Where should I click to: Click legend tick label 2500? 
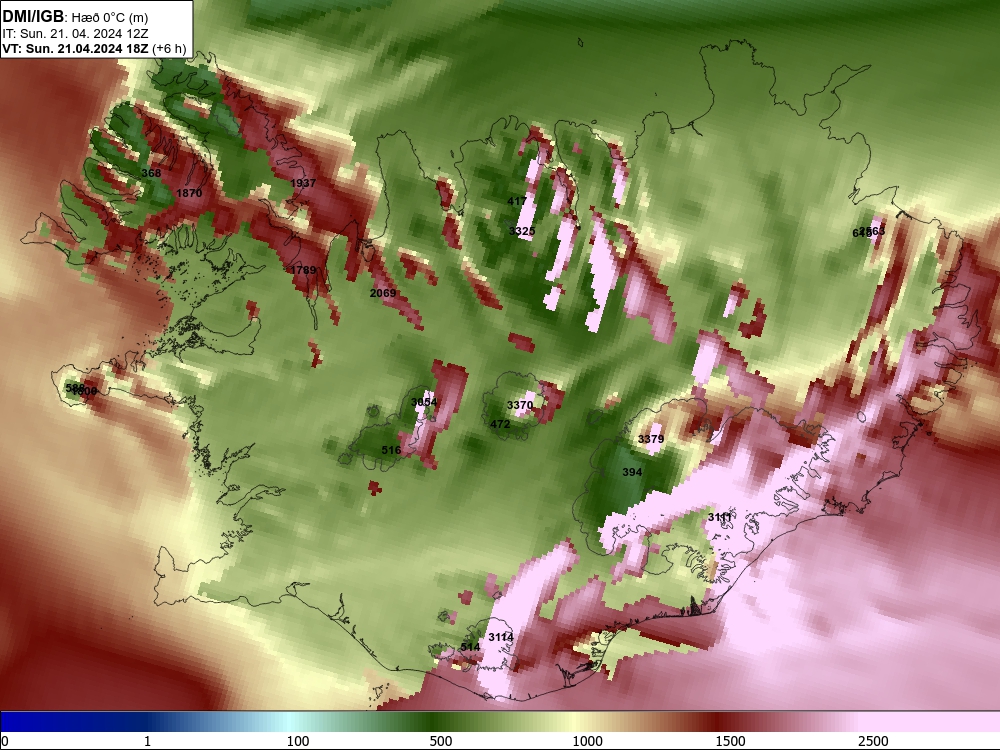[873, 741]
